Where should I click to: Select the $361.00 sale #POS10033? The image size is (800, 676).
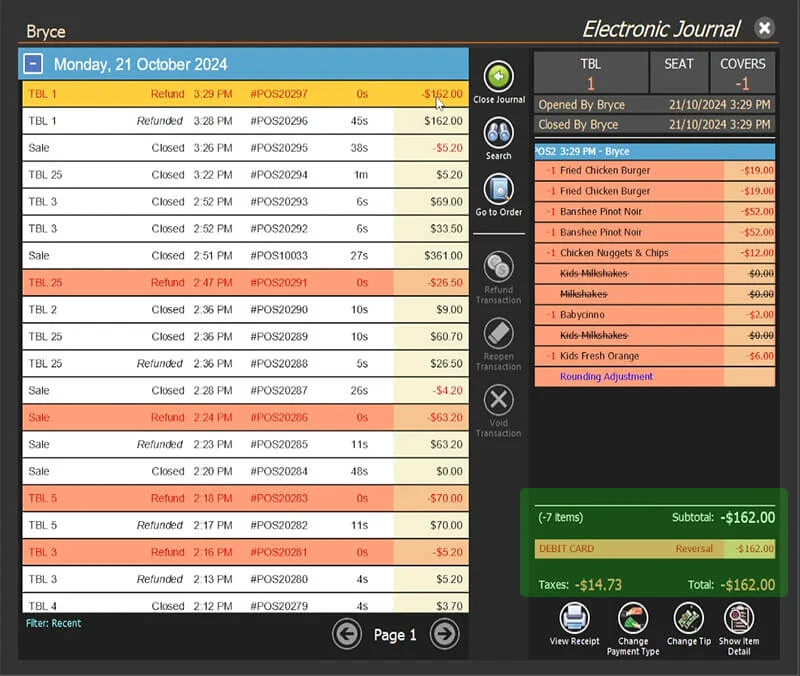pos(245,256)
